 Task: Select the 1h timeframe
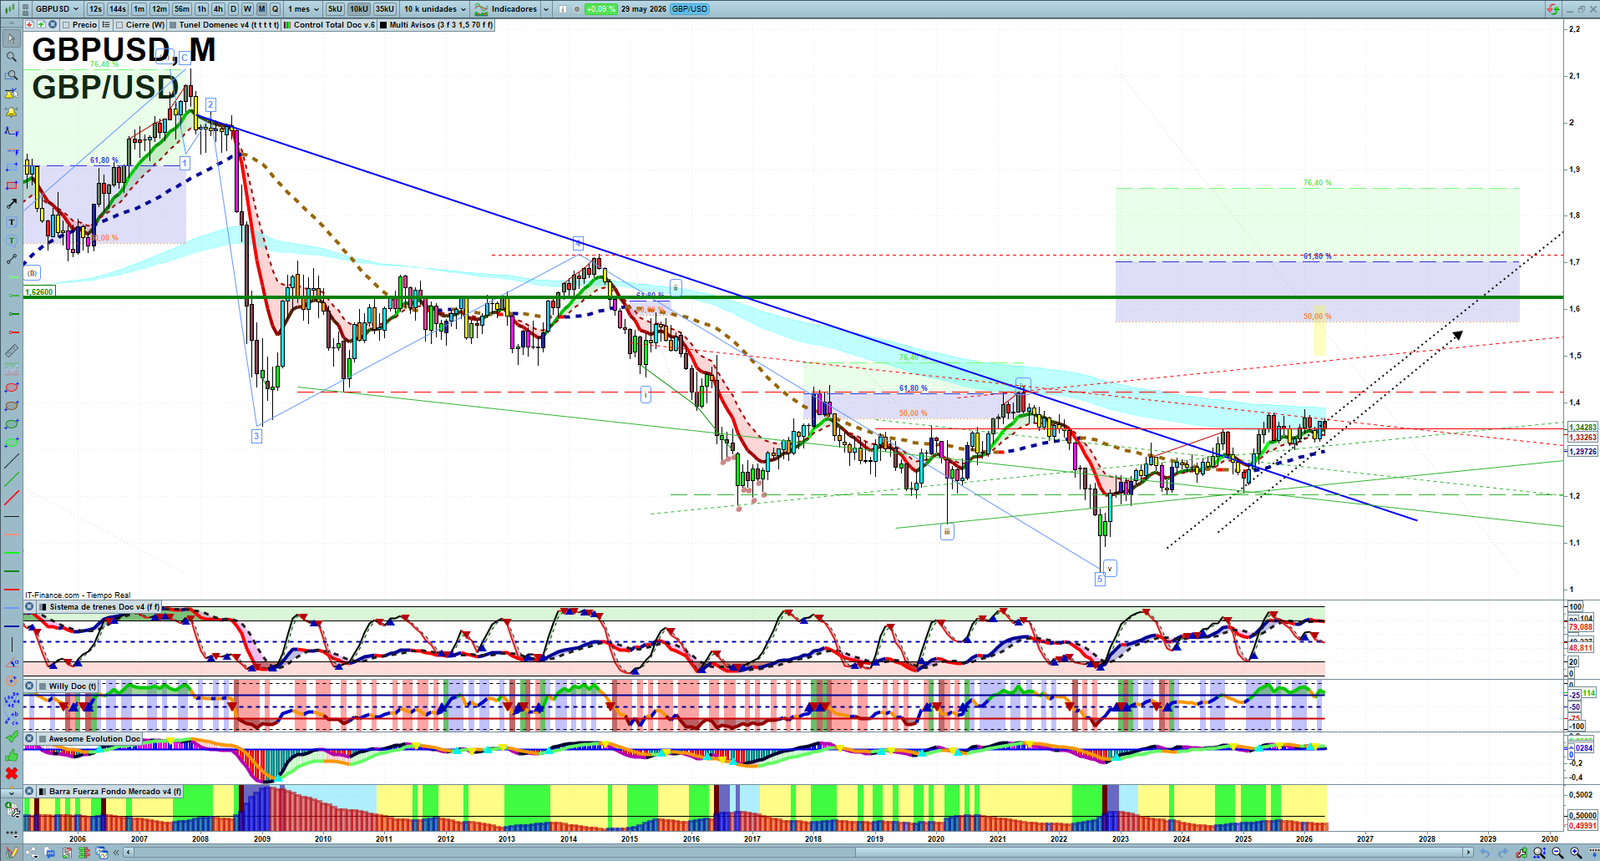[202, 9]
